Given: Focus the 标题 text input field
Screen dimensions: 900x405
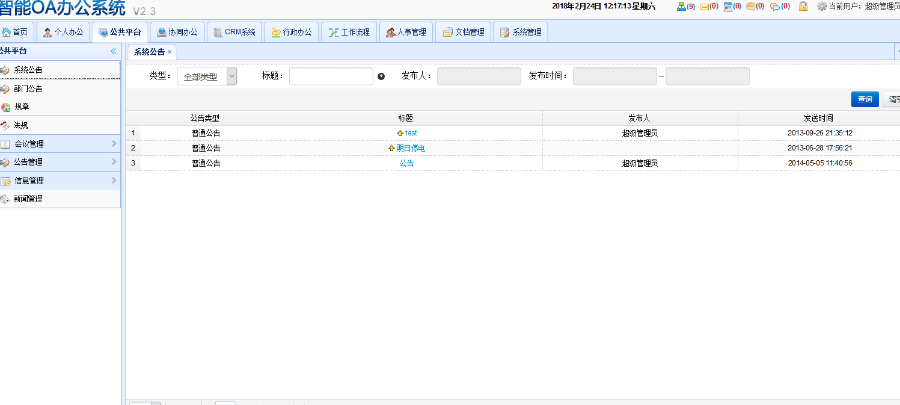Looking at the screenshot, I should click(331, 76).
